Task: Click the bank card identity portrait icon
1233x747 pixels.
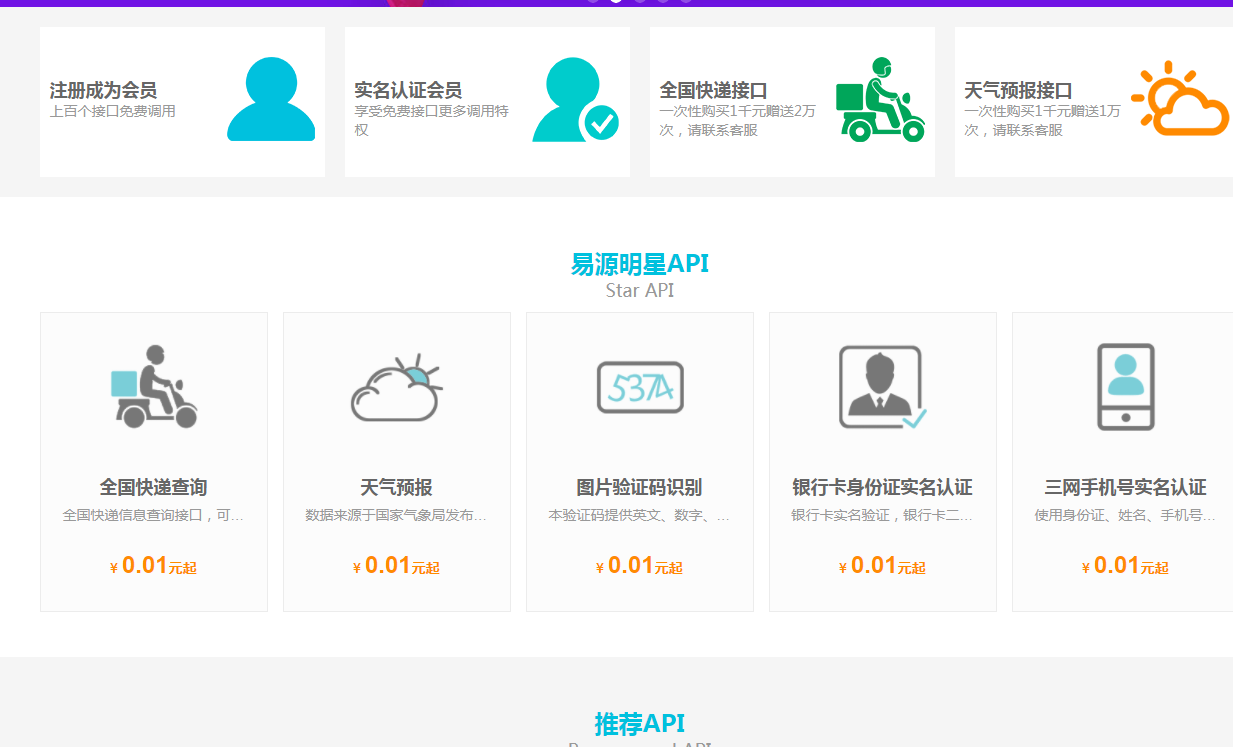Action: [x=882, y=387]
